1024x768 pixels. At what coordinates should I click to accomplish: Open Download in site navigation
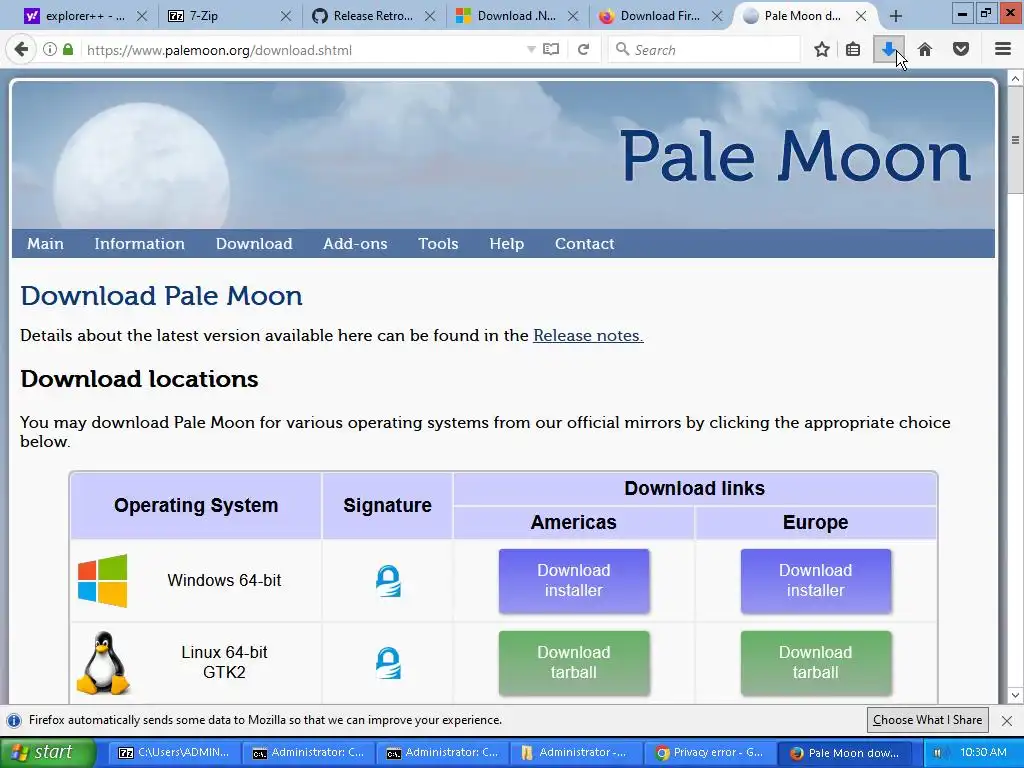tap(254, 244)
